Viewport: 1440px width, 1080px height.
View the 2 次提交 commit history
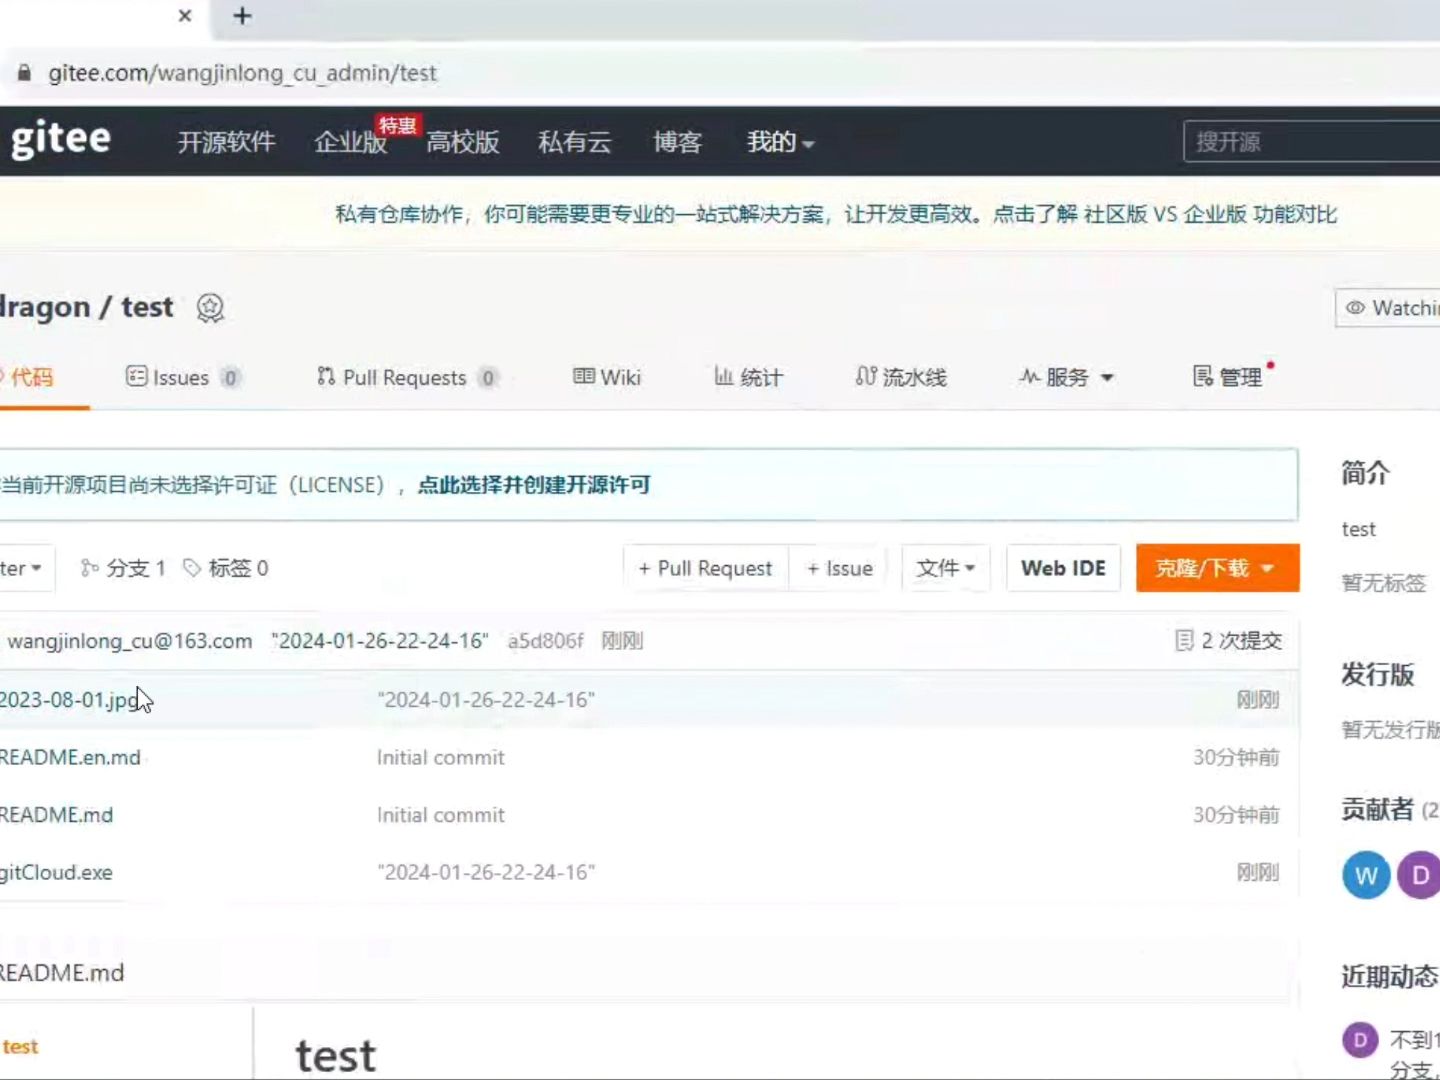1229,641
